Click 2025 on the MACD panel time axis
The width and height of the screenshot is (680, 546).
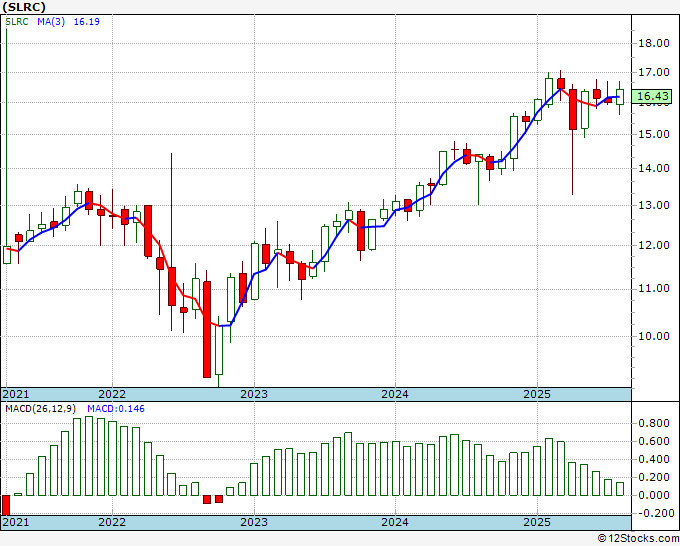click(537, 522)
